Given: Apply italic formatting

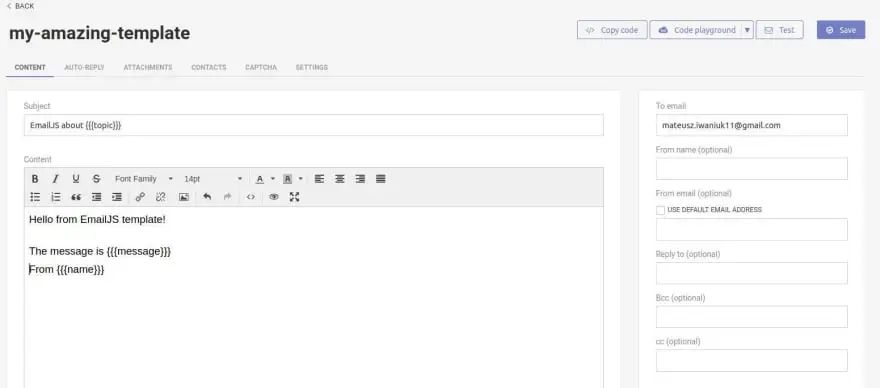Looking at the screenshot, I should pos(55,179).
